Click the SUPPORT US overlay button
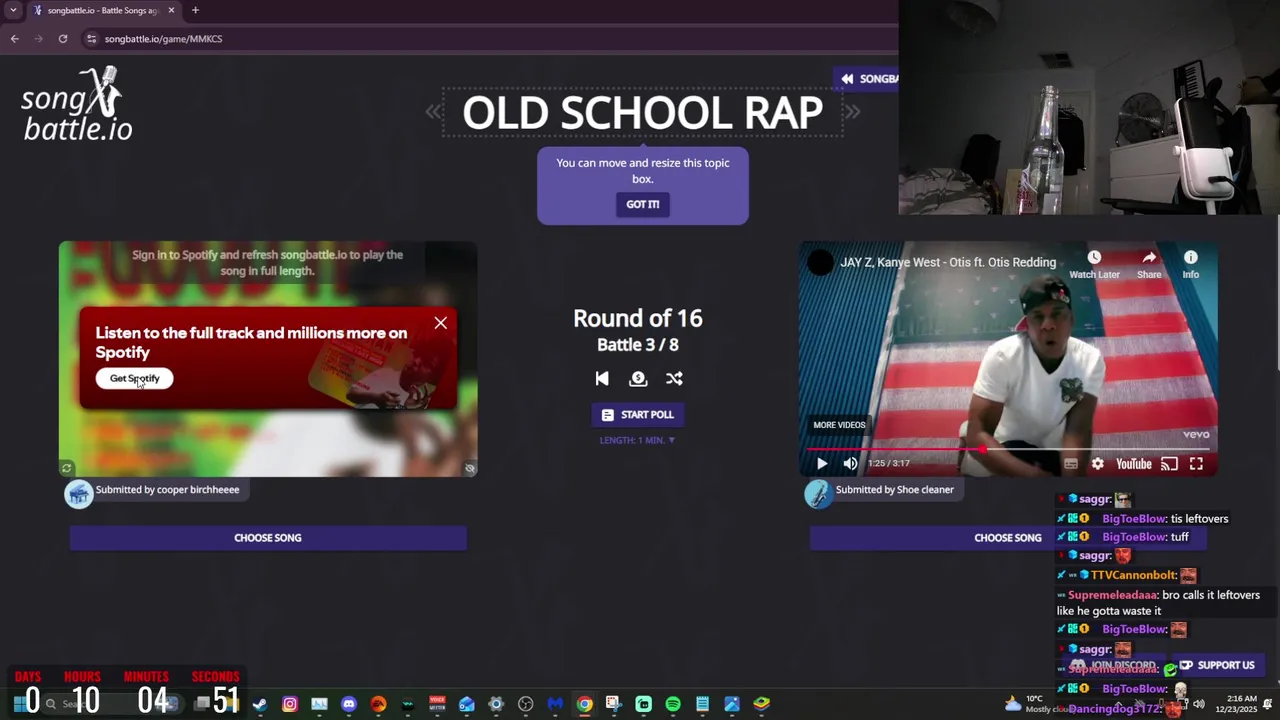 pos(1217,665)
